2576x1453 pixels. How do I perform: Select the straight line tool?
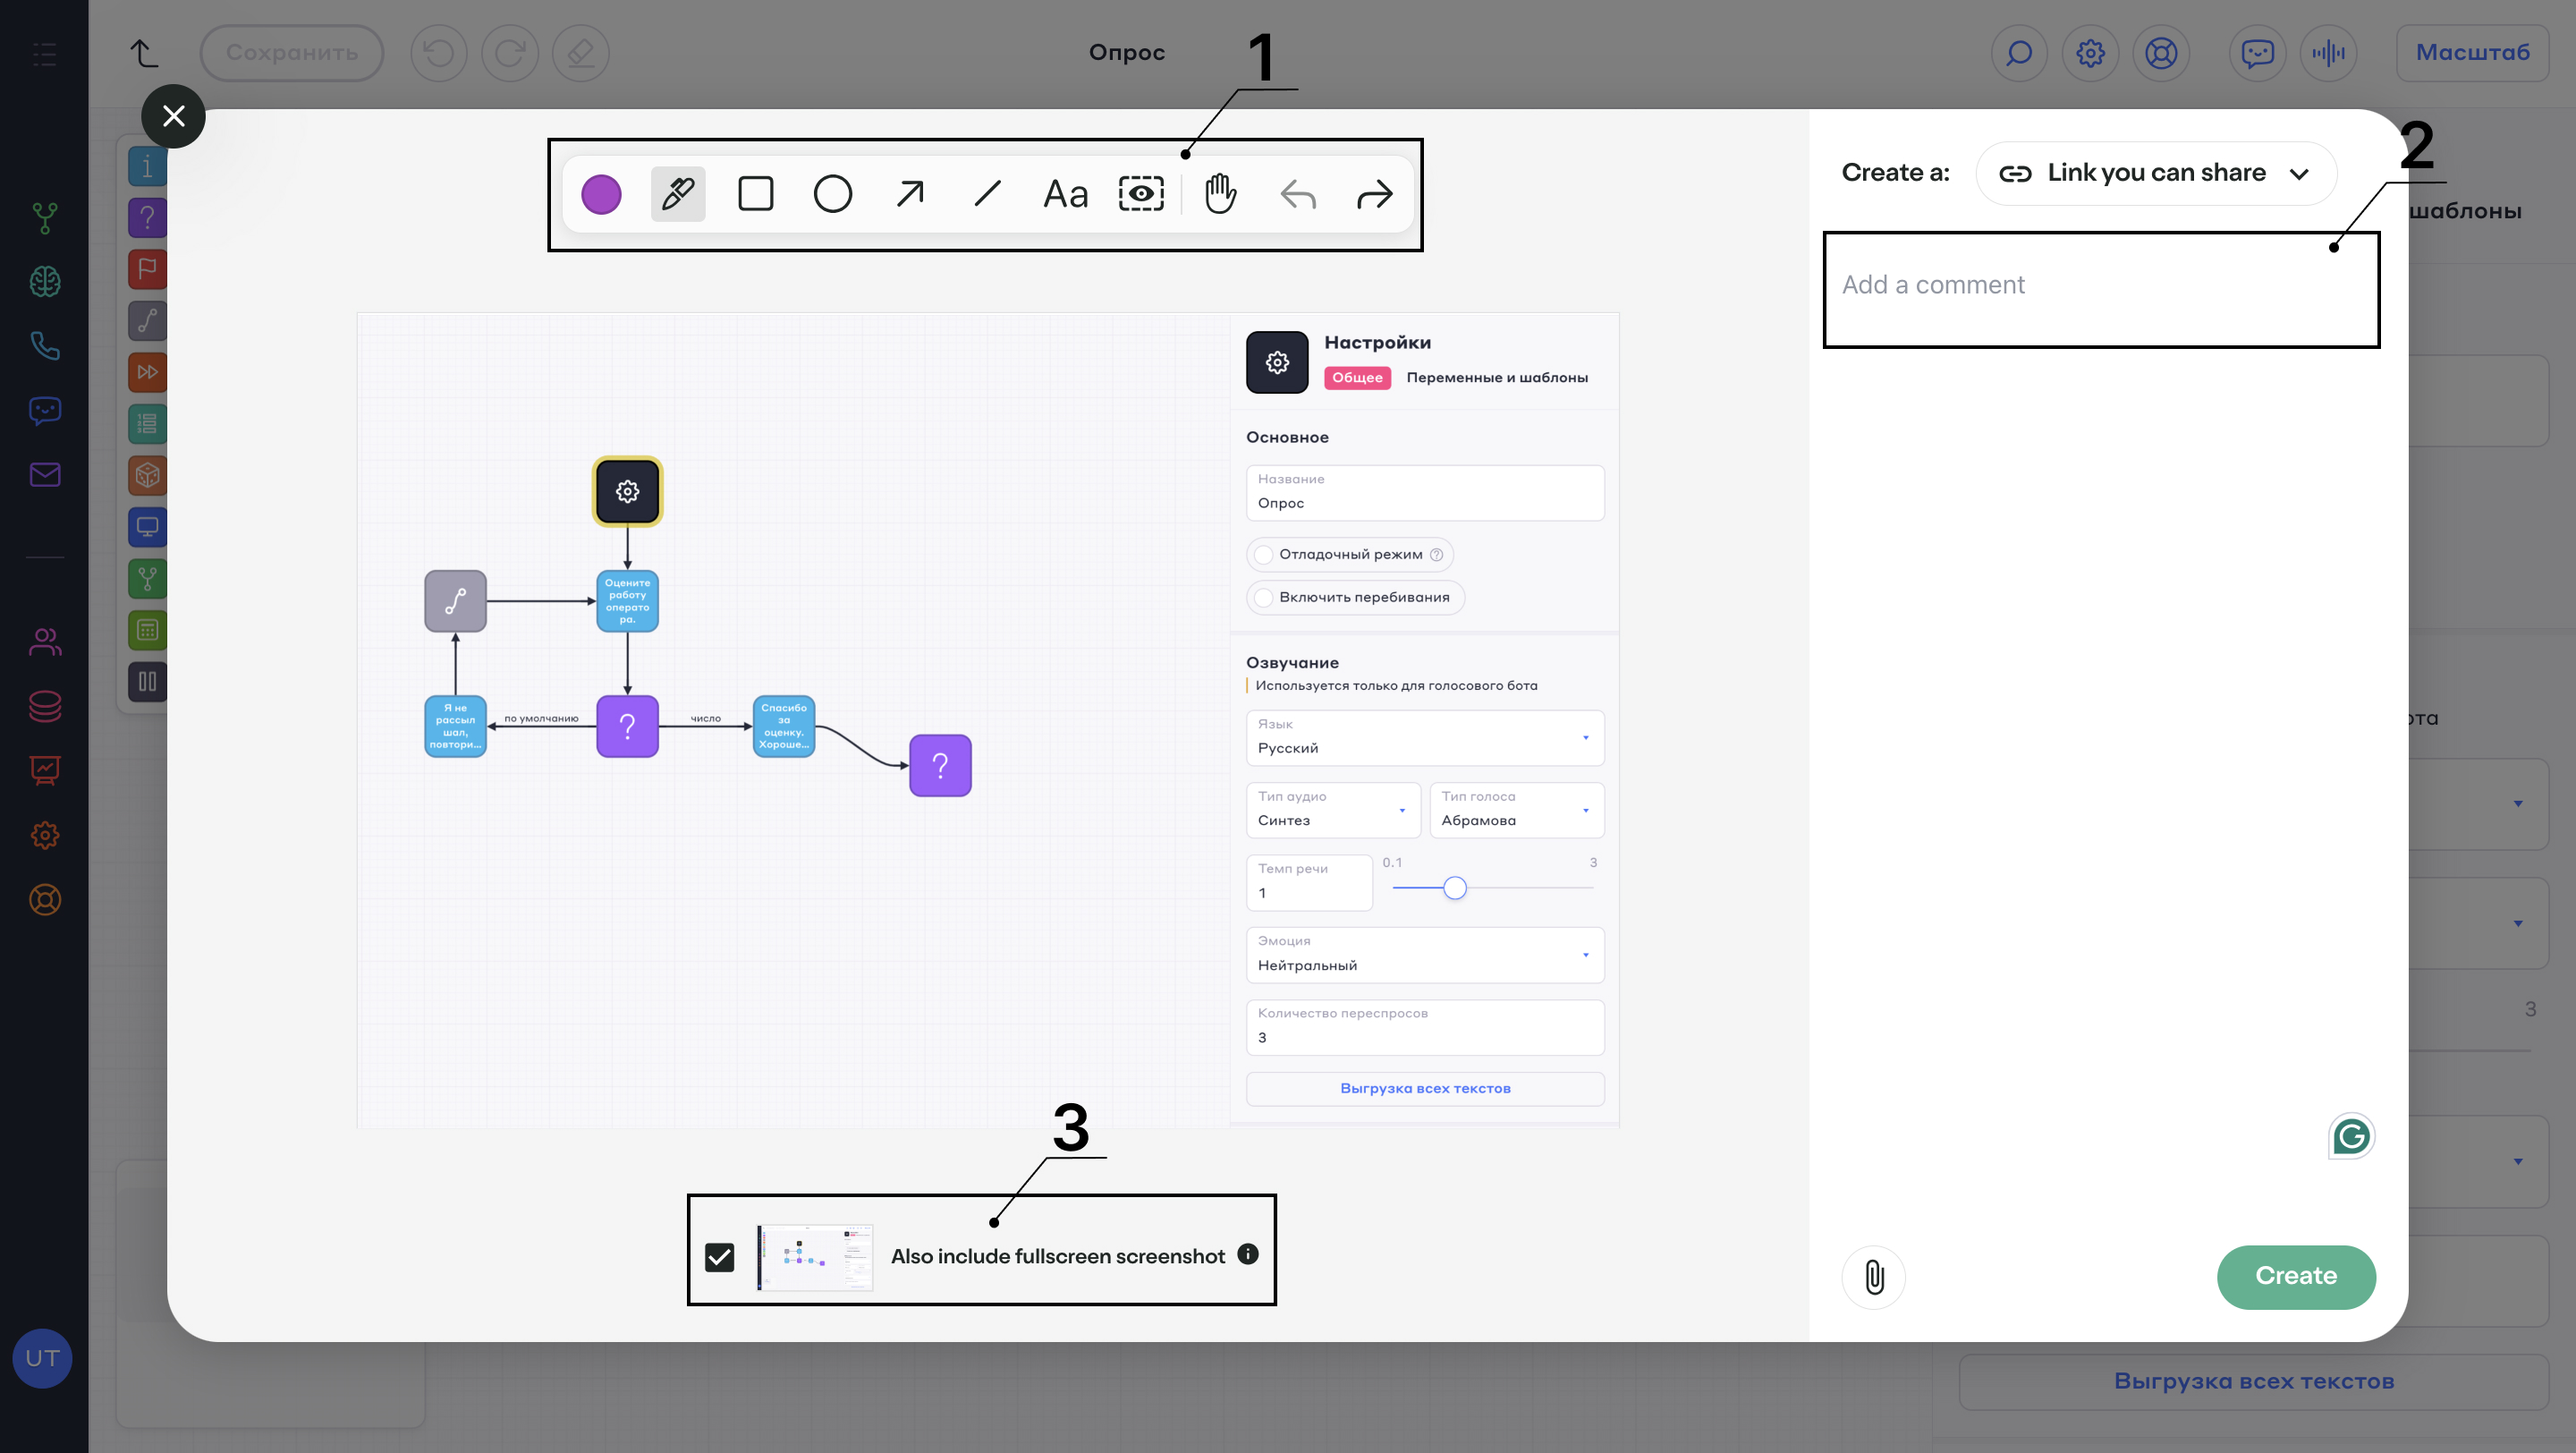point(987,194)
